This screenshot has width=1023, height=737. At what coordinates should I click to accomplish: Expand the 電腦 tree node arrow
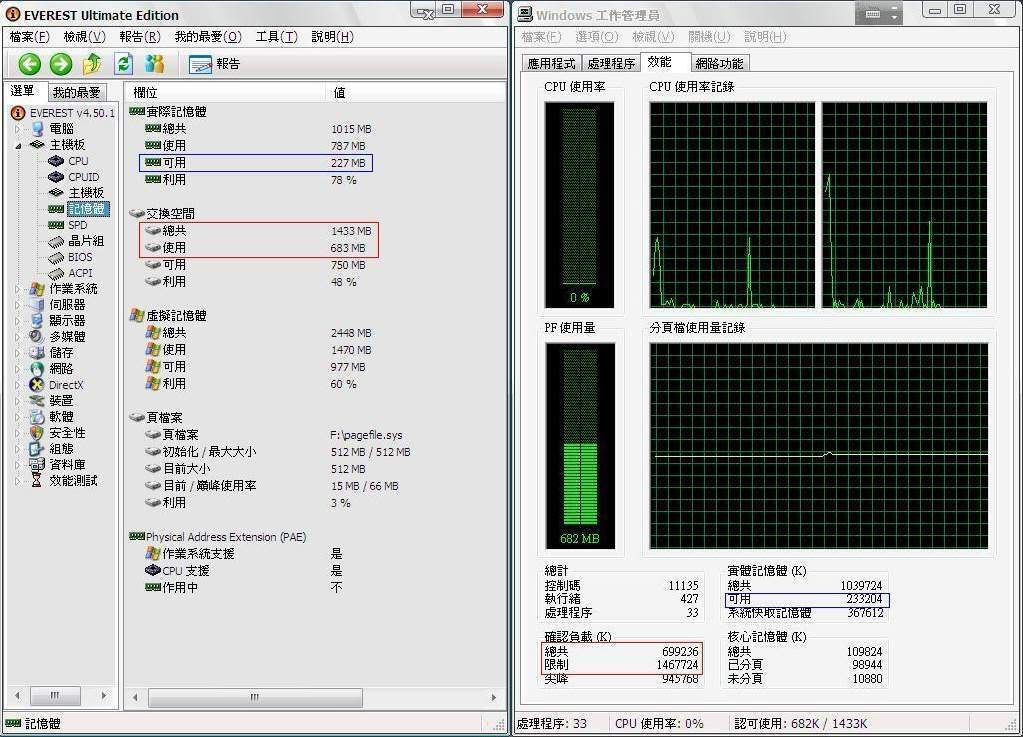tap(18, 129)
